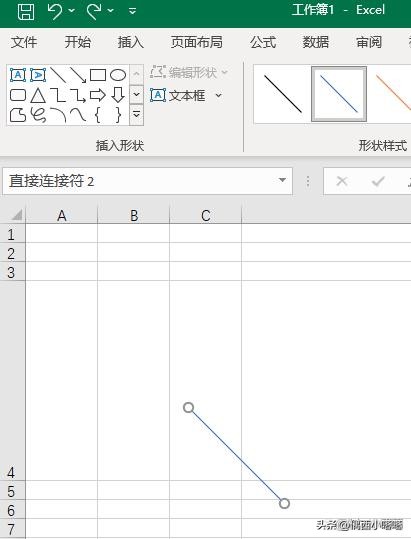Click the Select All corner triangle
Viewport: 411px width, 539px height.
click(x=17, y=215)
